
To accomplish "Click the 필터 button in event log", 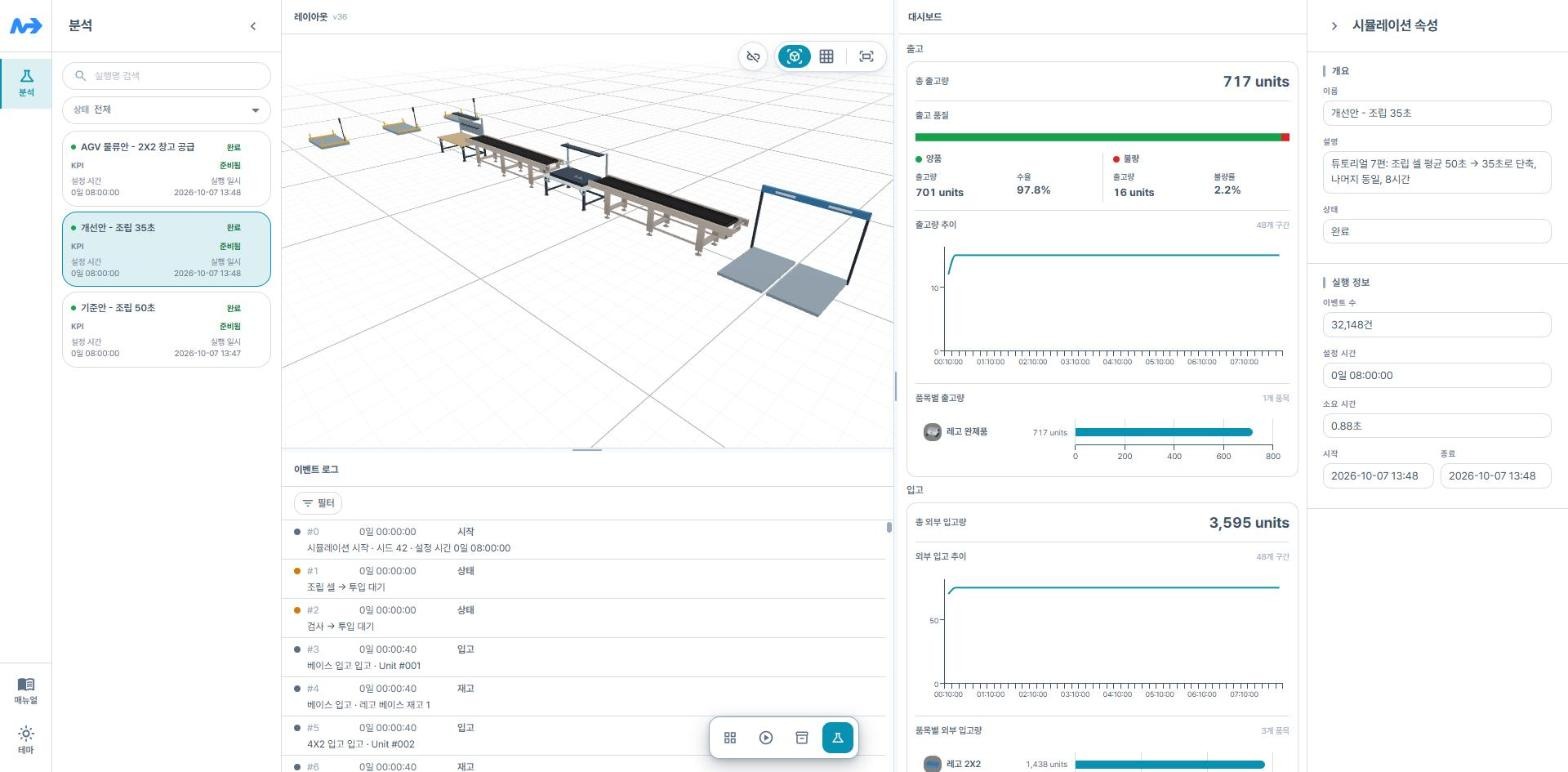I will click(x=318, y=503).
